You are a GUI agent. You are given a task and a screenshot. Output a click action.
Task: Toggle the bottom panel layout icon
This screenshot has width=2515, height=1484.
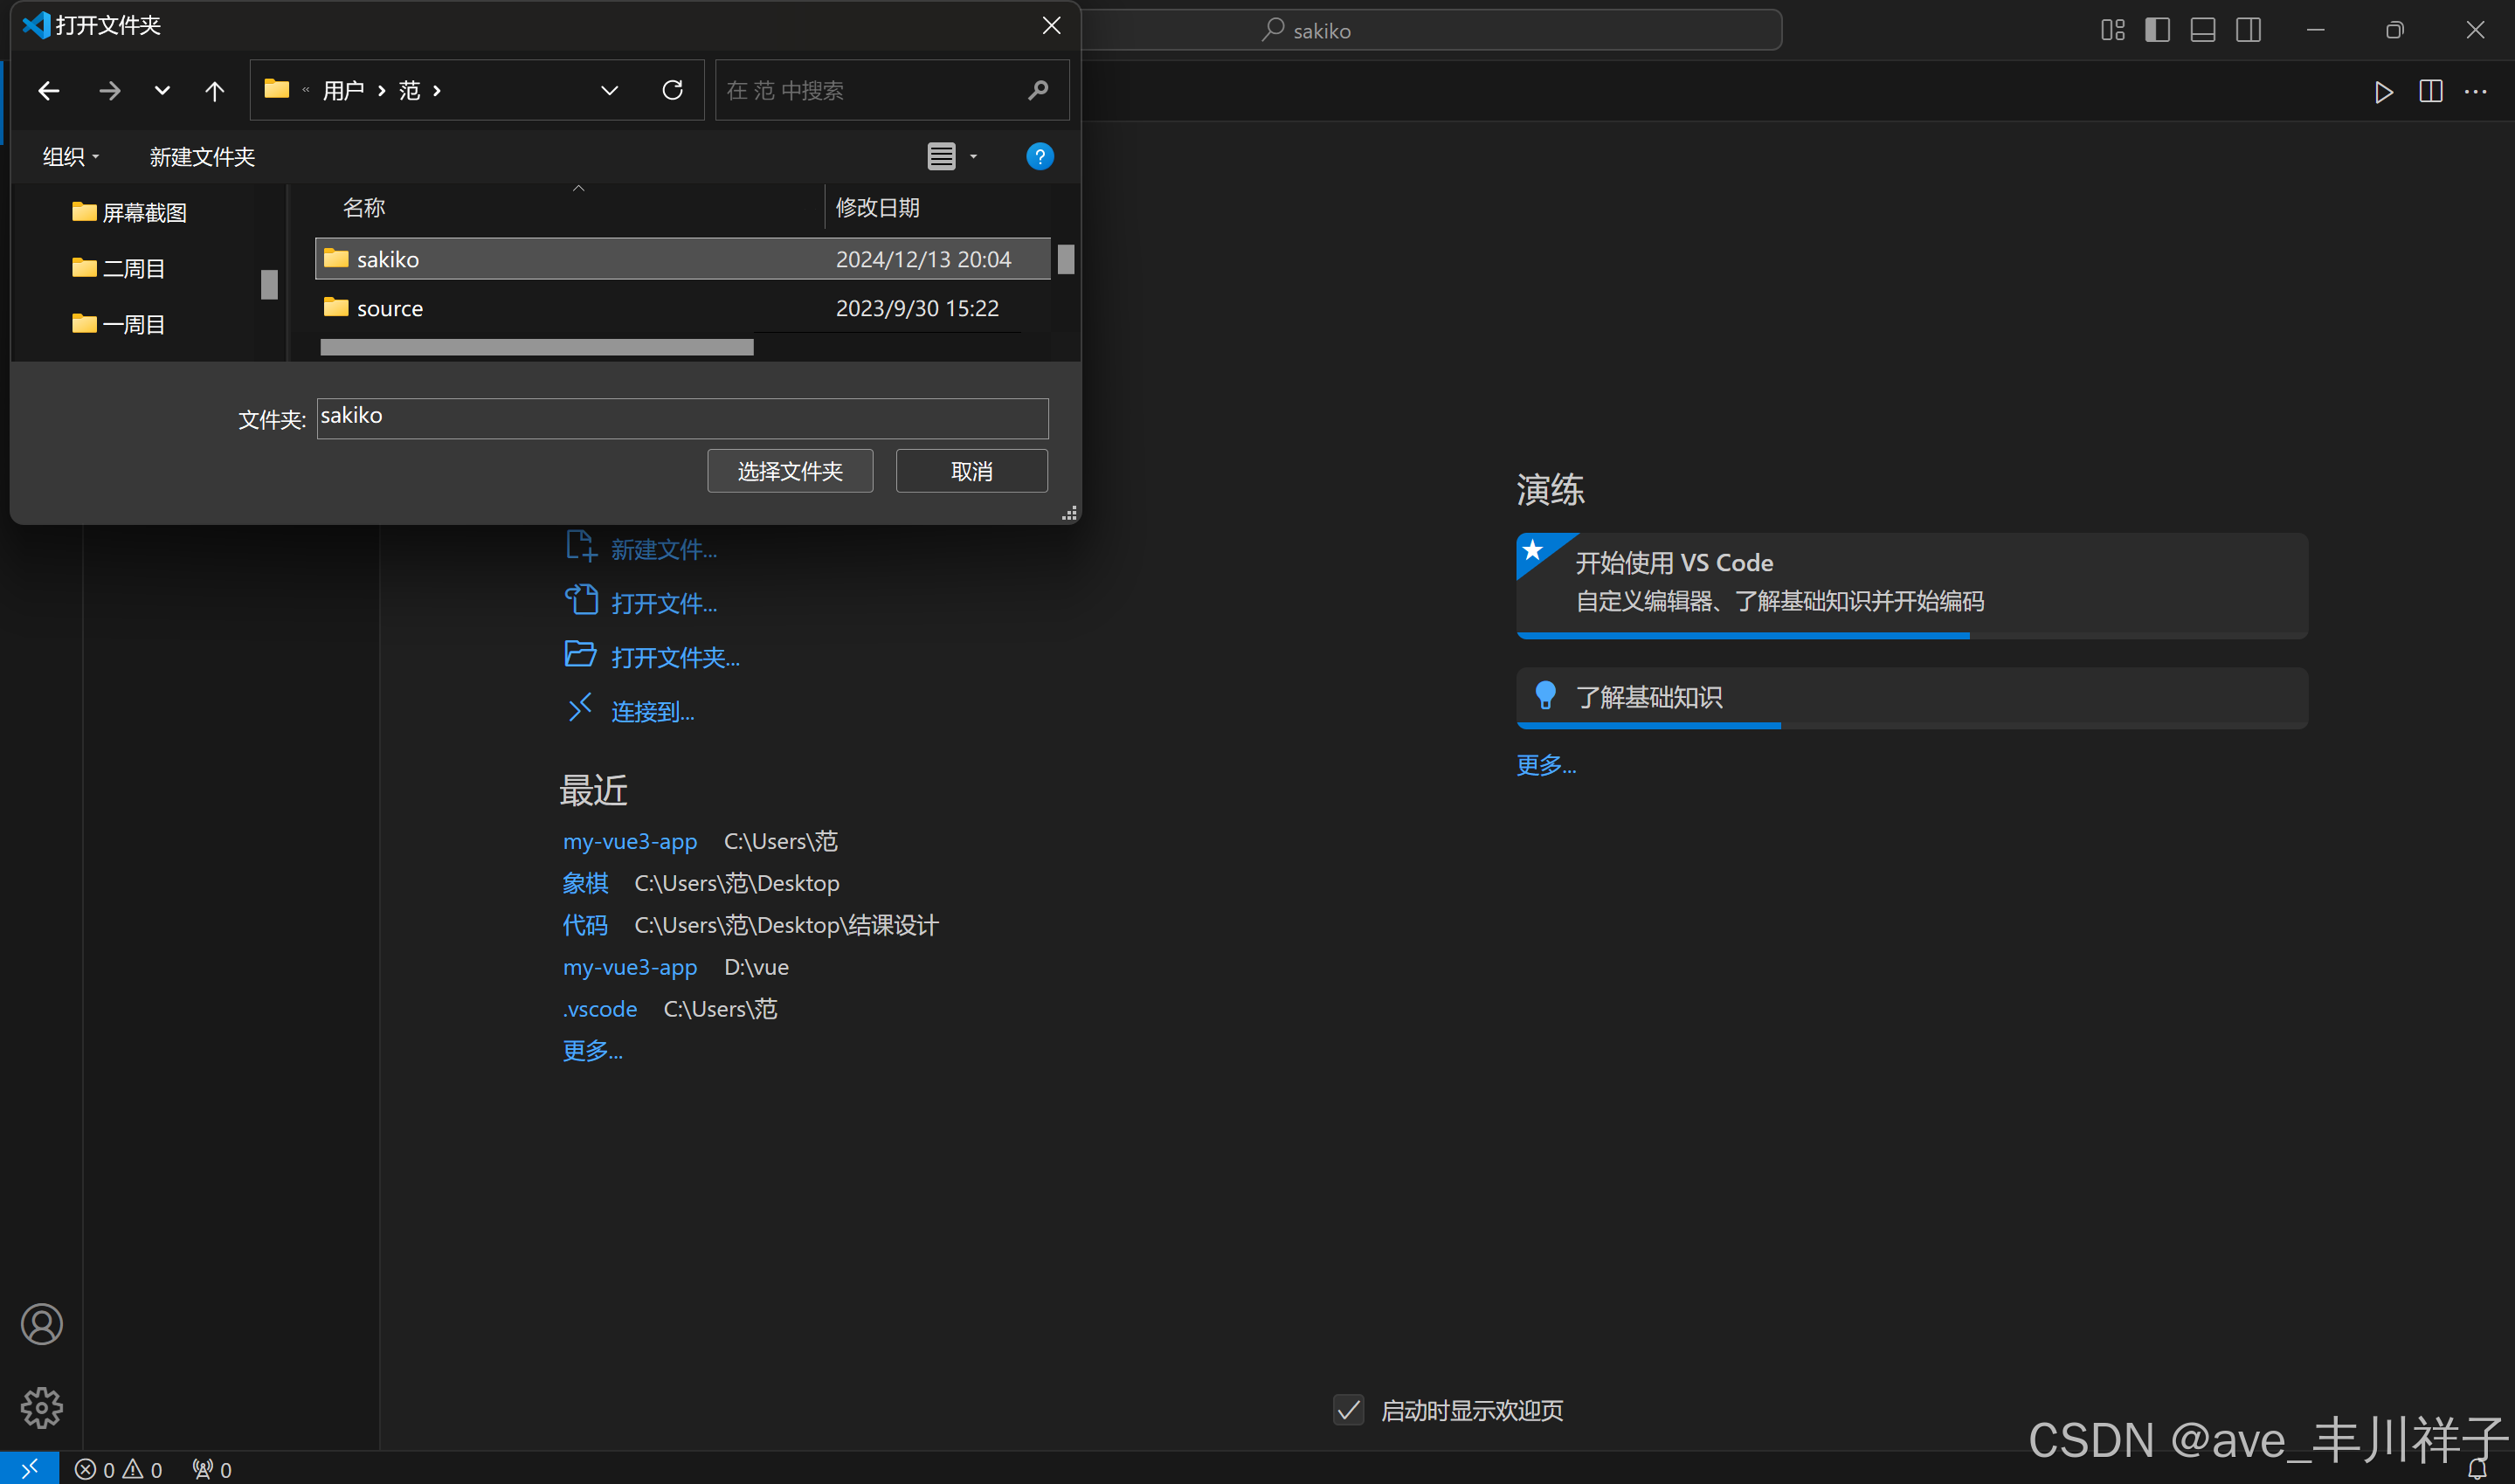(2202, 30)
